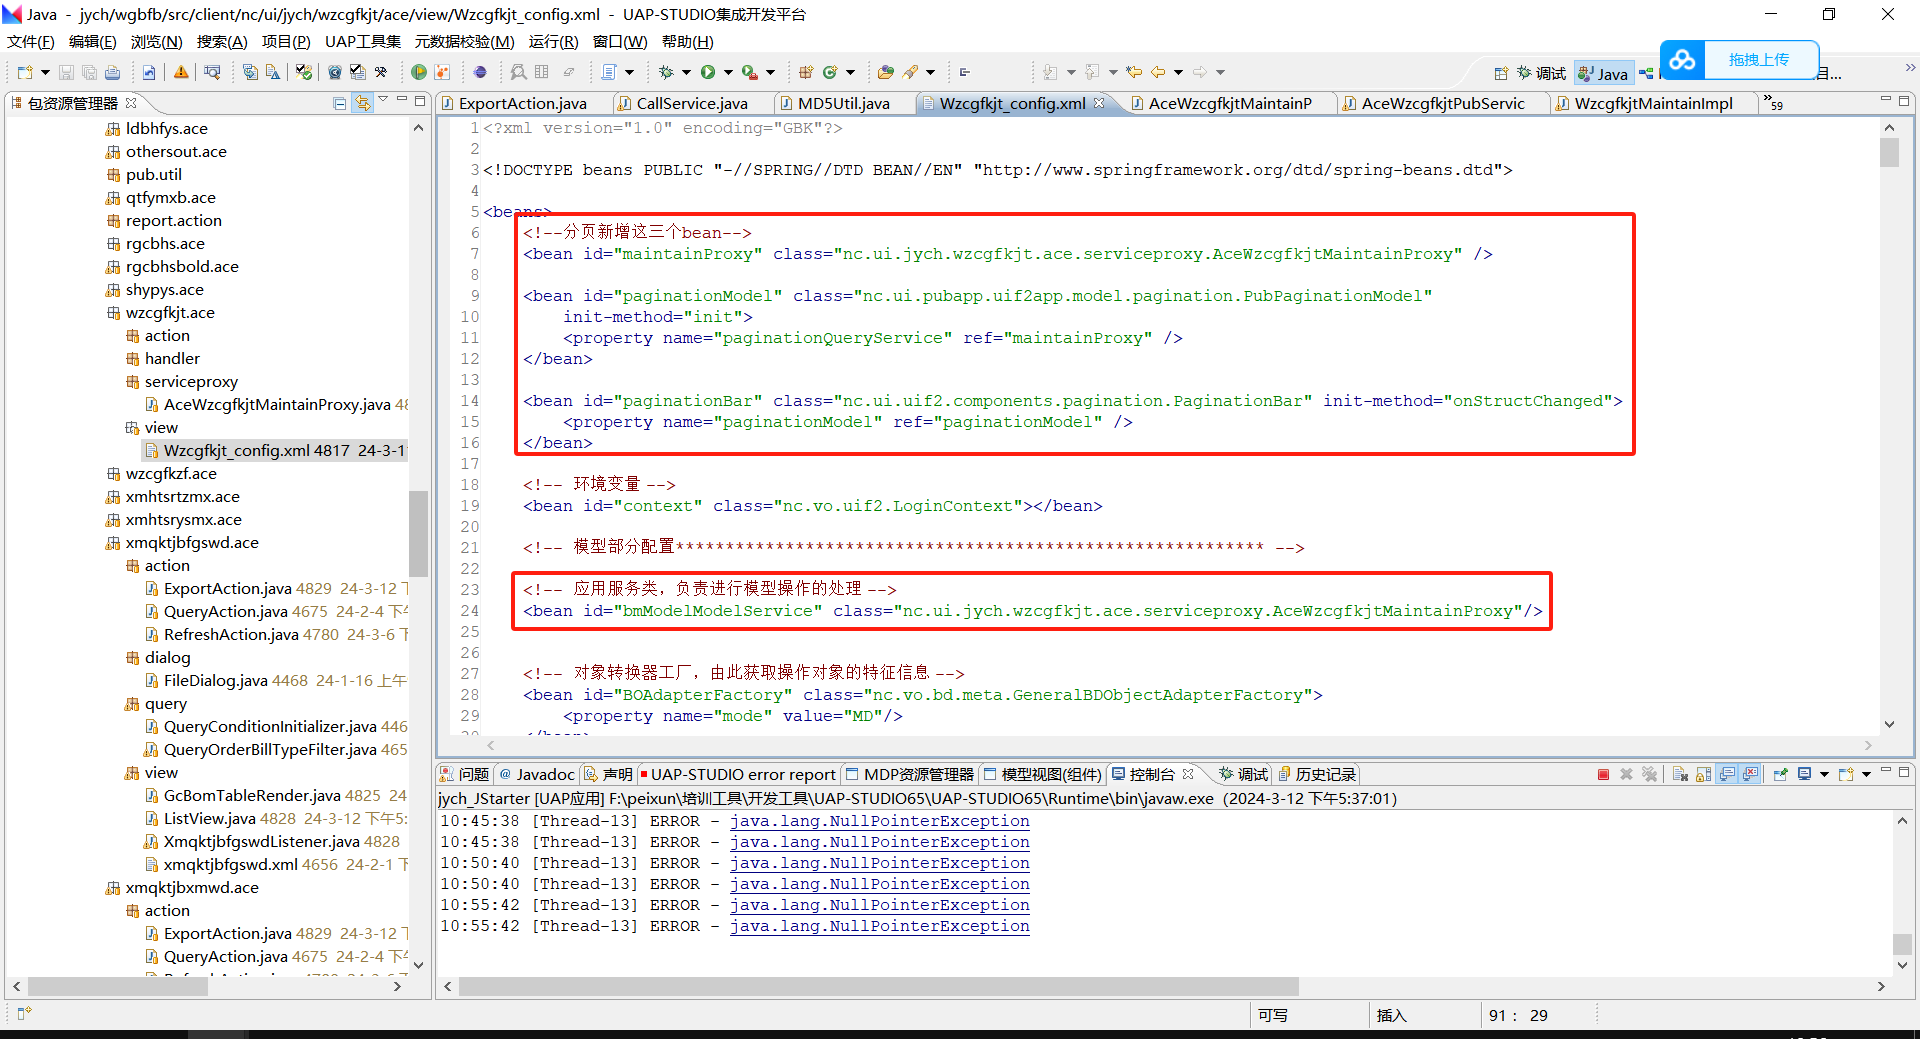
Task: Click the warning triangle toolbar icon
Action: click(x=181, y=72)
